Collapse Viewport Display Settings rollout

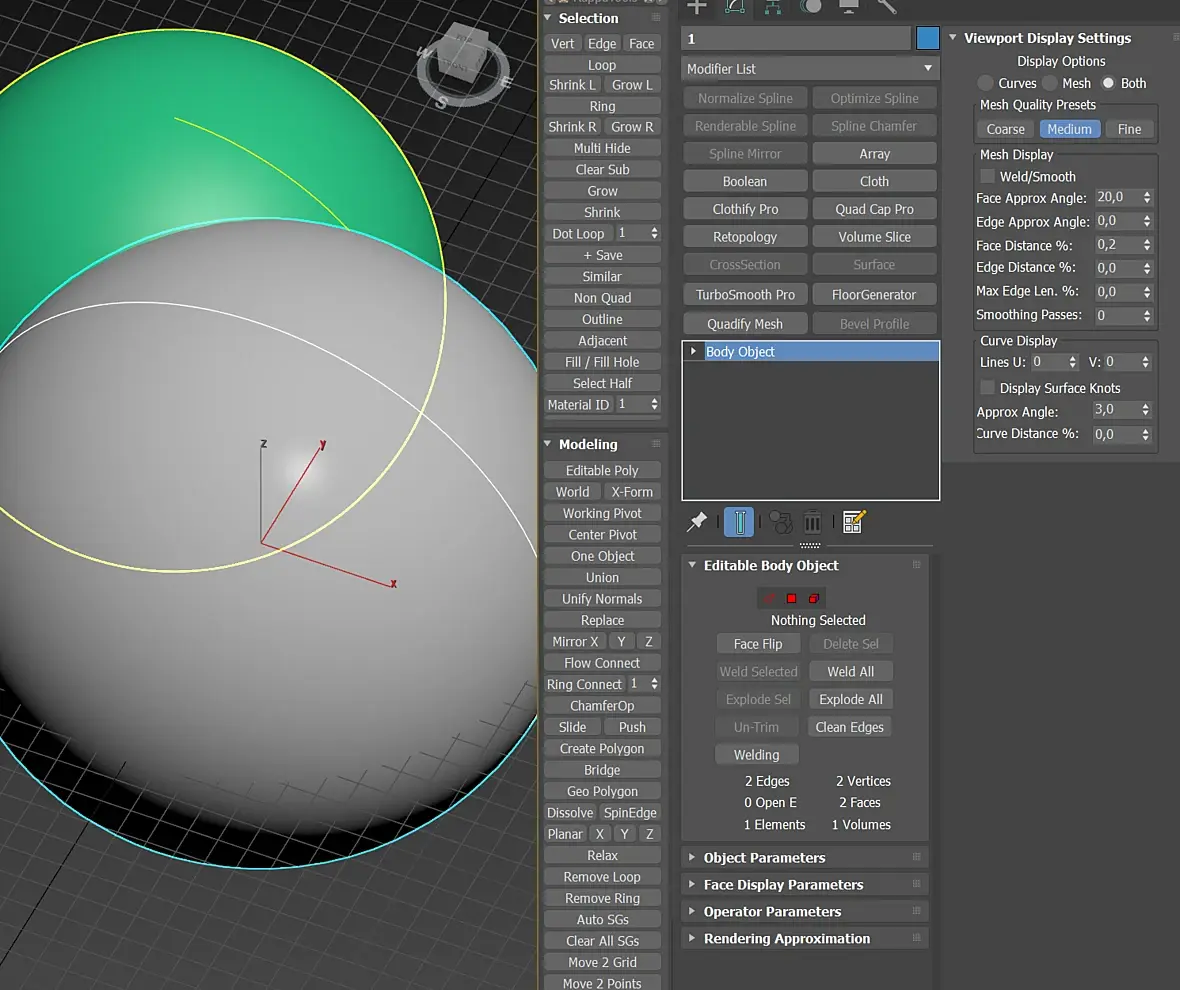tap(953, 37)
